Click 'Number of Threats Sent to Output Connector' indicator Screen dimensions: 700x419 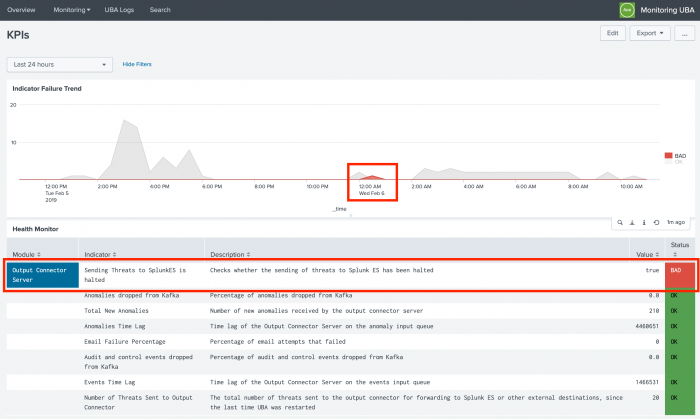pyautogui.click(x=138, y=402)
